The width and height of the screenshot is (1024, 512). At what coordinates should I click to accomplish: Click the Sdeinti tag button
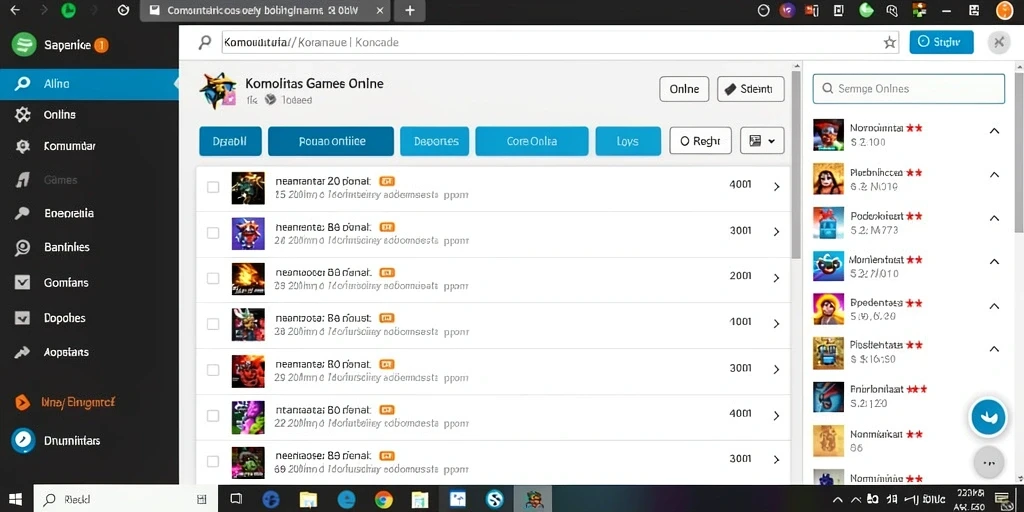click(750, 89)
